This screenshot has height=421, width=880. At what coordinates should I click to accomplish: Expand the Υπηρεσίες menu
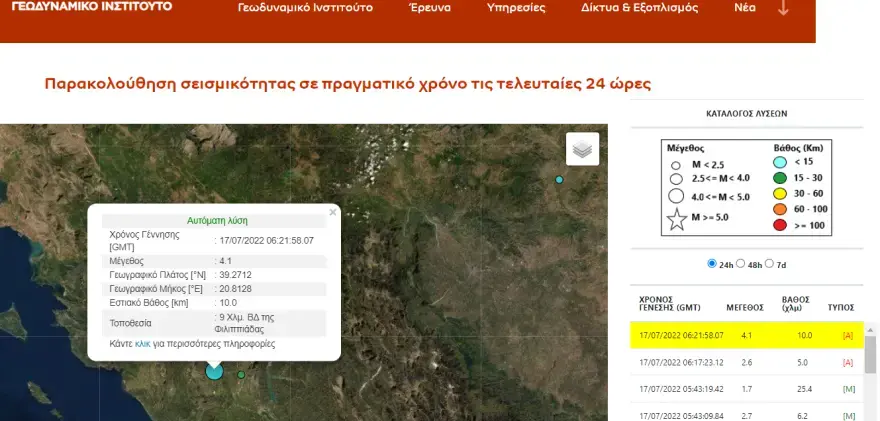515,8
